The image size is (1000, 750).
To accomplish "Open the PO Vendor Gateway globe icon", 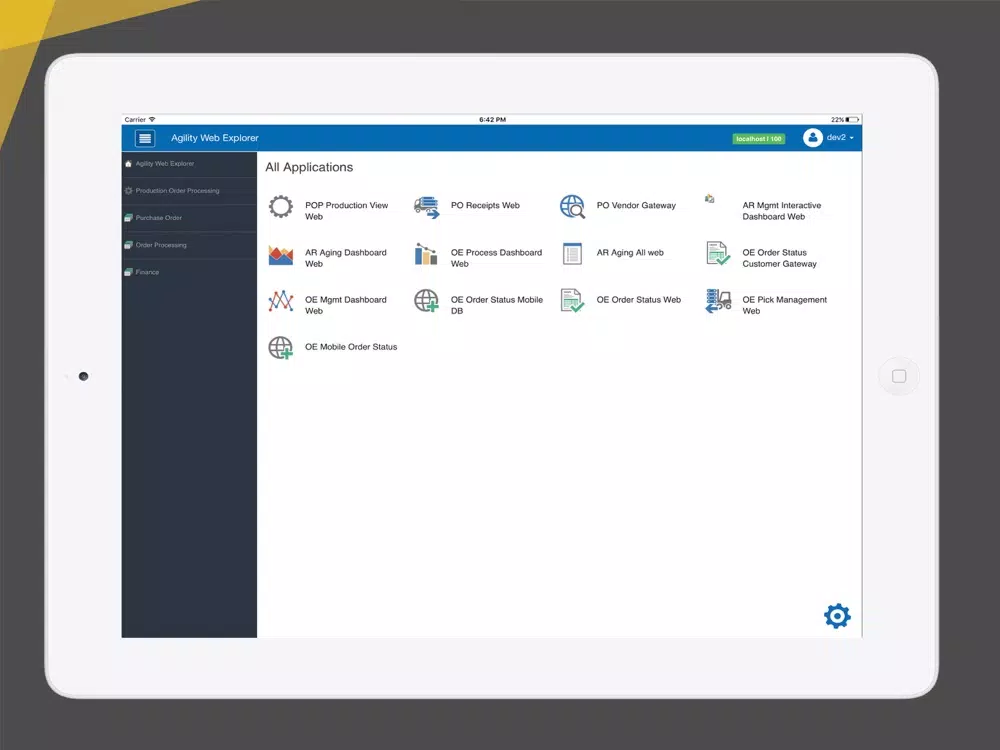I will pyautogui.click(x=572, y=207).
